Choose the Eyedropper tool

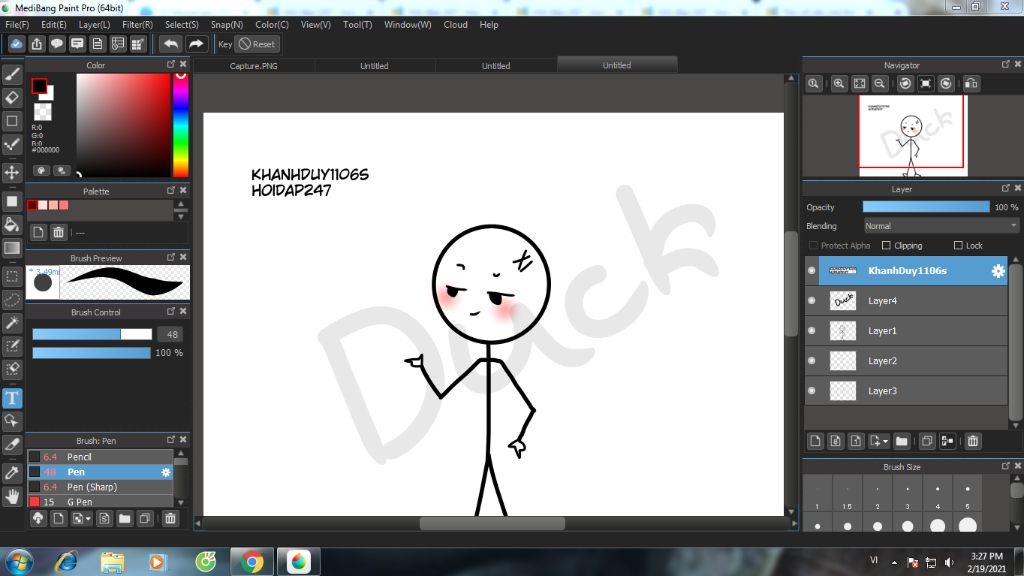pos(12,472)
